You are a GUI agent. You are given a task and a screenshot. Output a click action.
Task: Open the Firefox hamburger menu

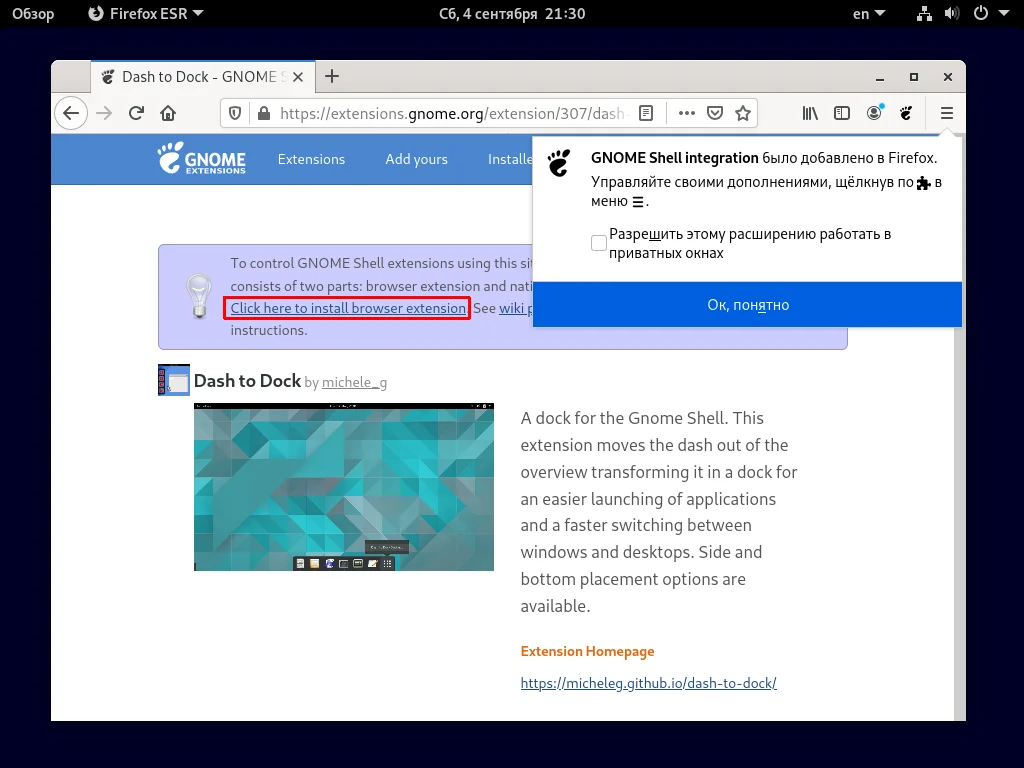tap(946, 113)
